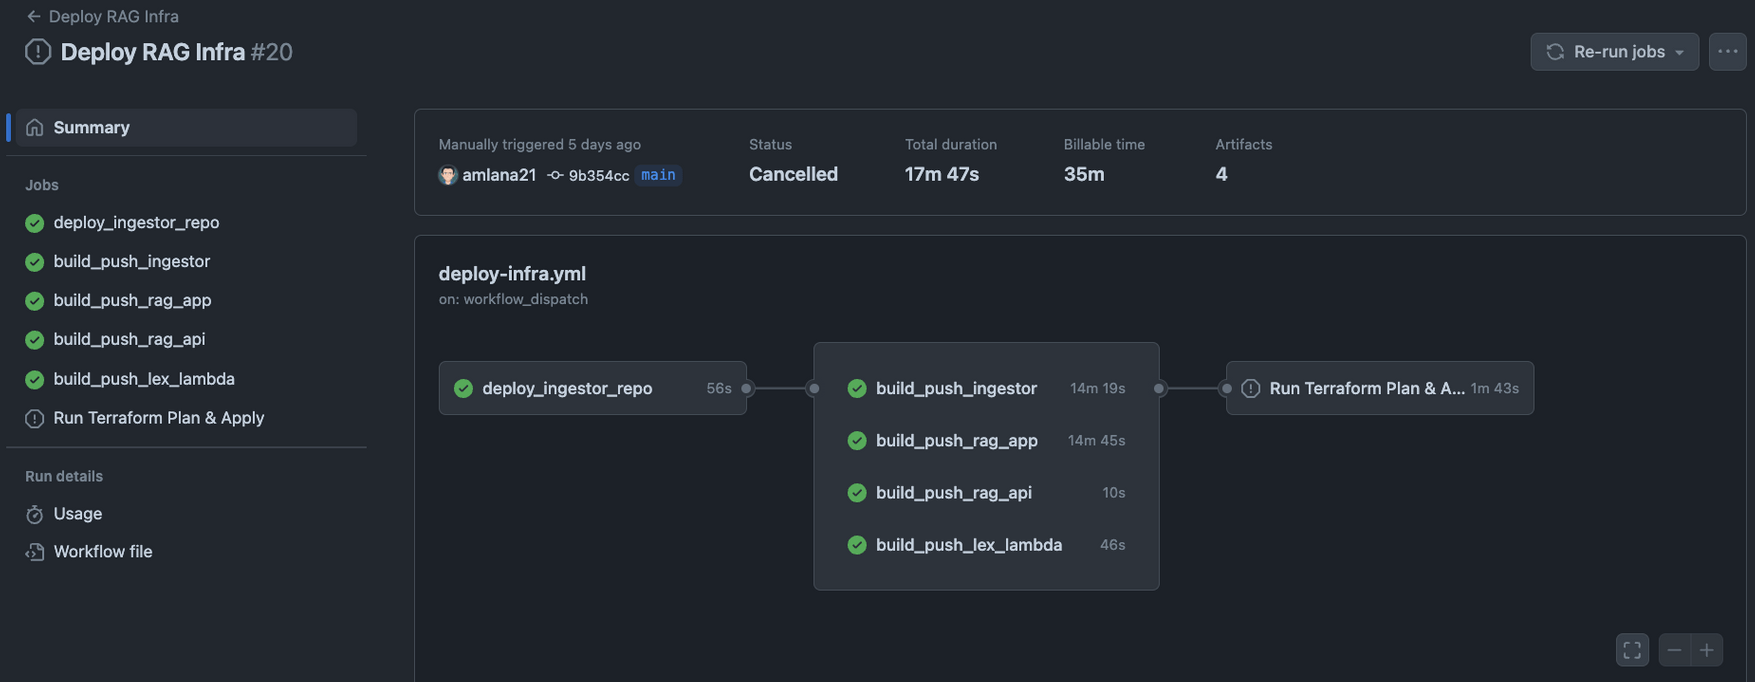The image size is (1755, 682).
Task: Click check icon on graph deploy_ingestor_repo node
Action: coord(463,388)
